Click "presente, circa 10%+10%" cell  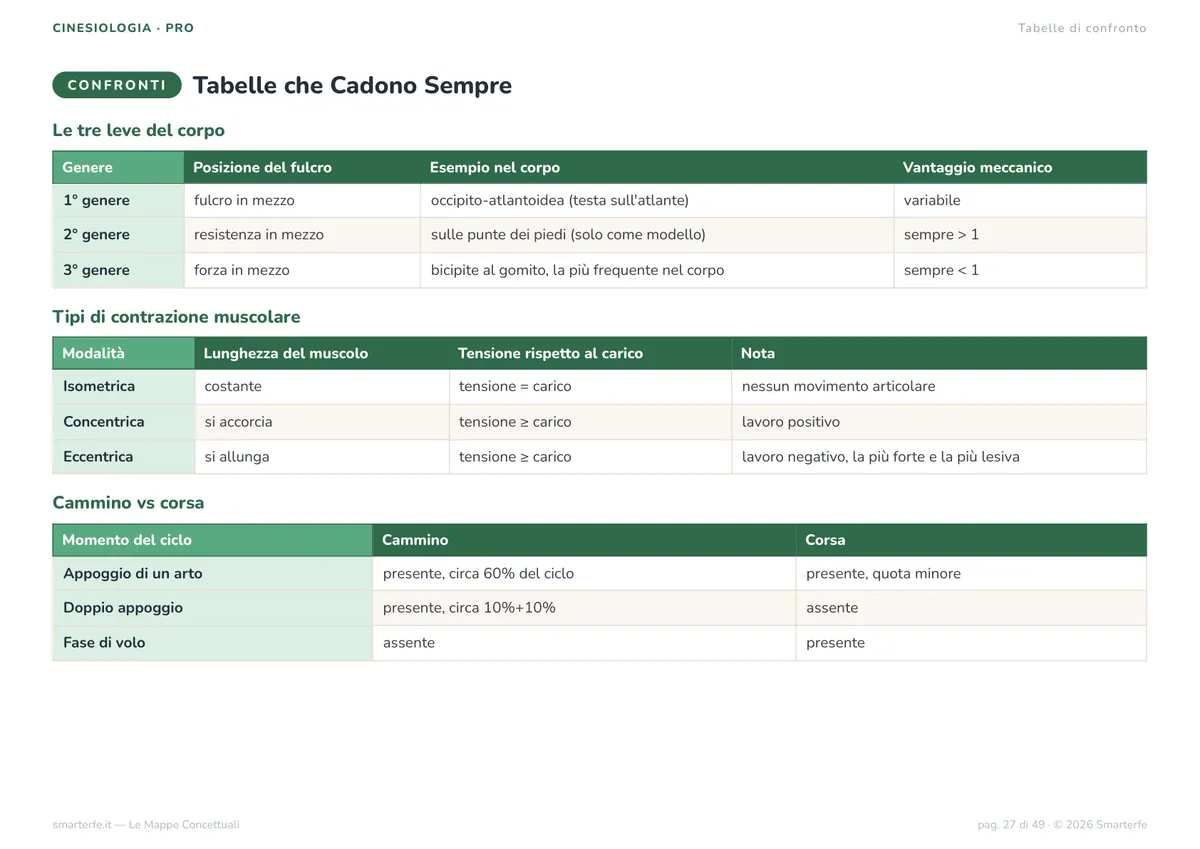[x=584, y=608]
